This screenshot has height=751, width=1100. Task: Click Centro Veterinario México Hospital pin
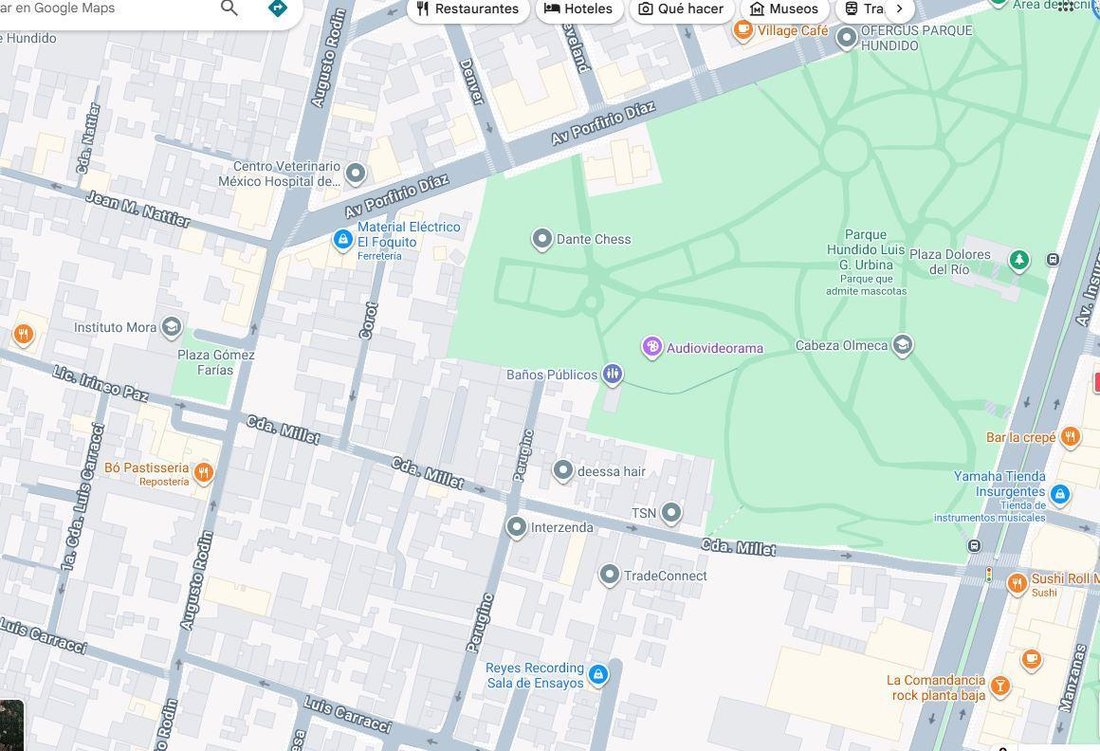tap(356, 173)
